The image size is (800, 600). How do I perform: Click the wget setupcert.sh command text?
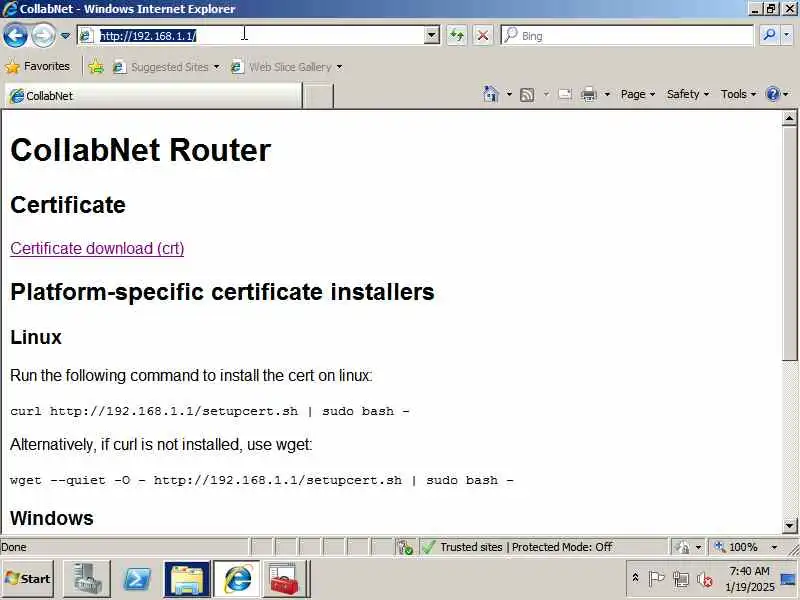coord(262,480)
